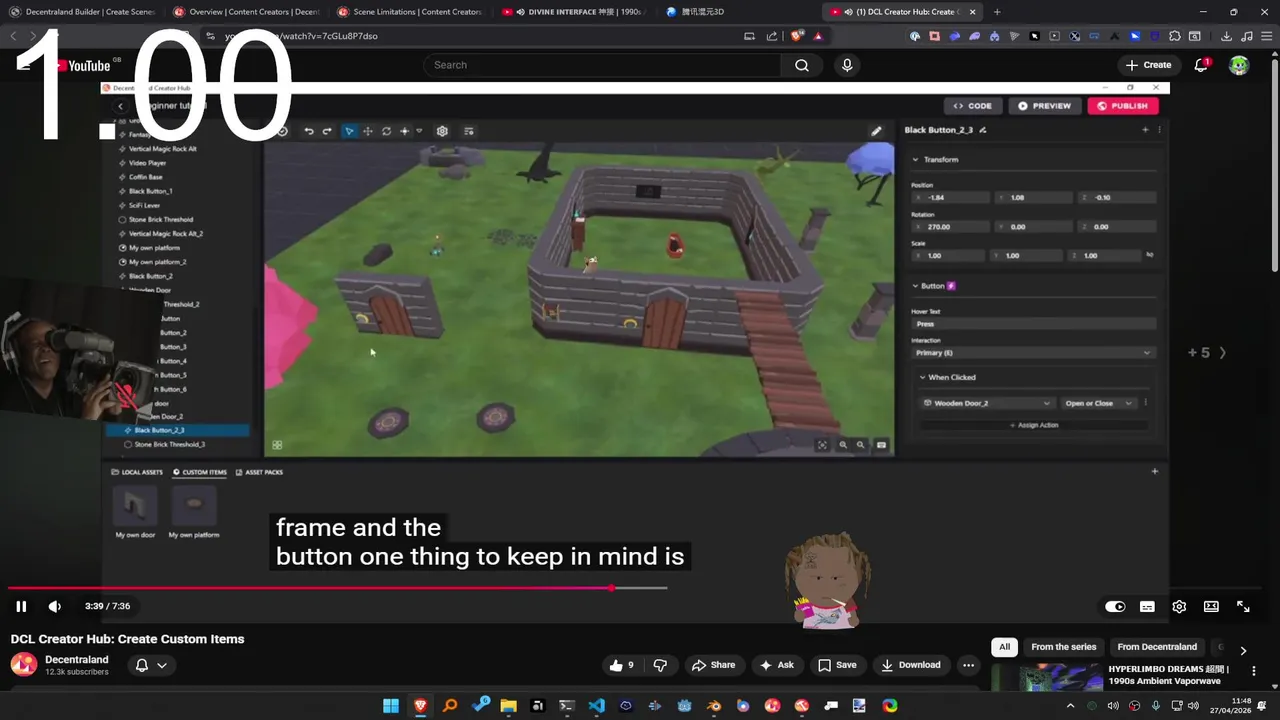This screenshot has height=720, width=1280.
Task: Open Wooden Door_2 entity dropdown
Action: pyautogui.click(x=987, y=403)
